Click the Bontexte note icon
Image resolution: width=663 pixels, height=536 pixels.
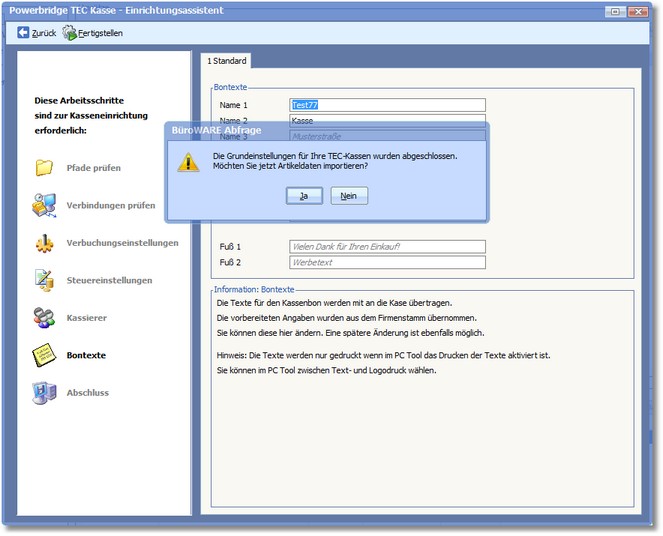click(44, 355)
